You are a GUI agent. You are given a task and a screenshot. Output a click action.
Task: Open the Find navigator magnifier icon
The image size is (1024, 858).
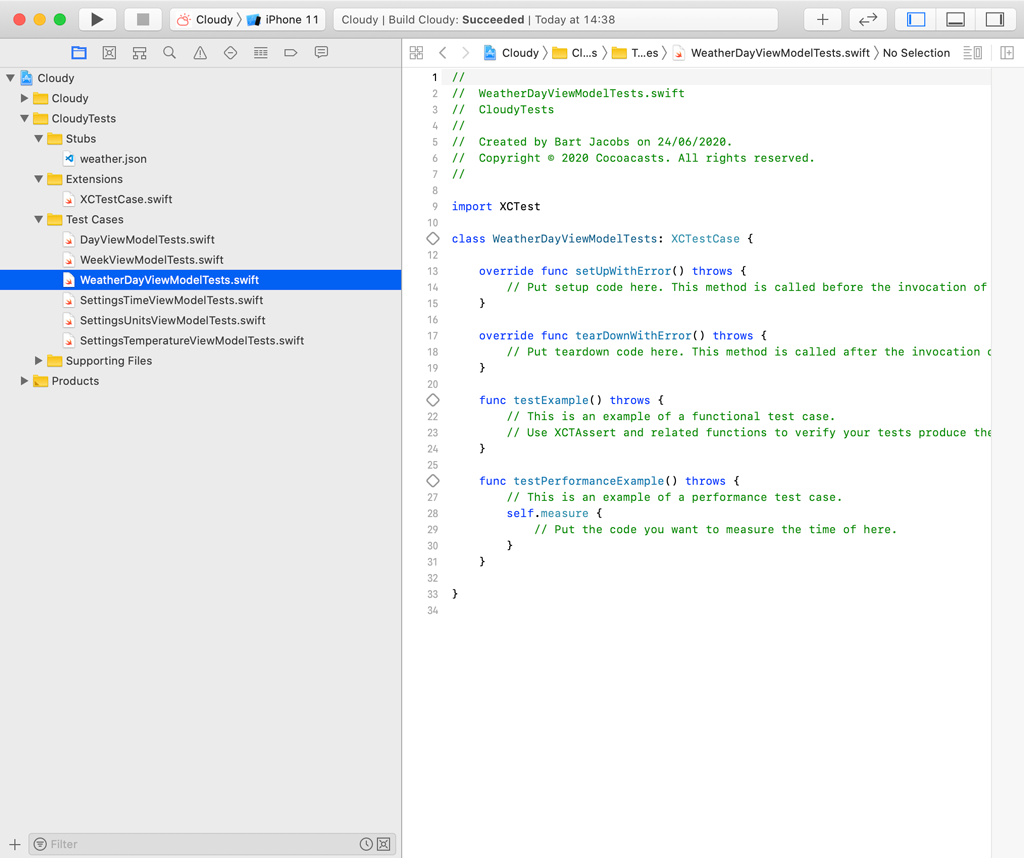pyautogui.click(x=169, y=53)
